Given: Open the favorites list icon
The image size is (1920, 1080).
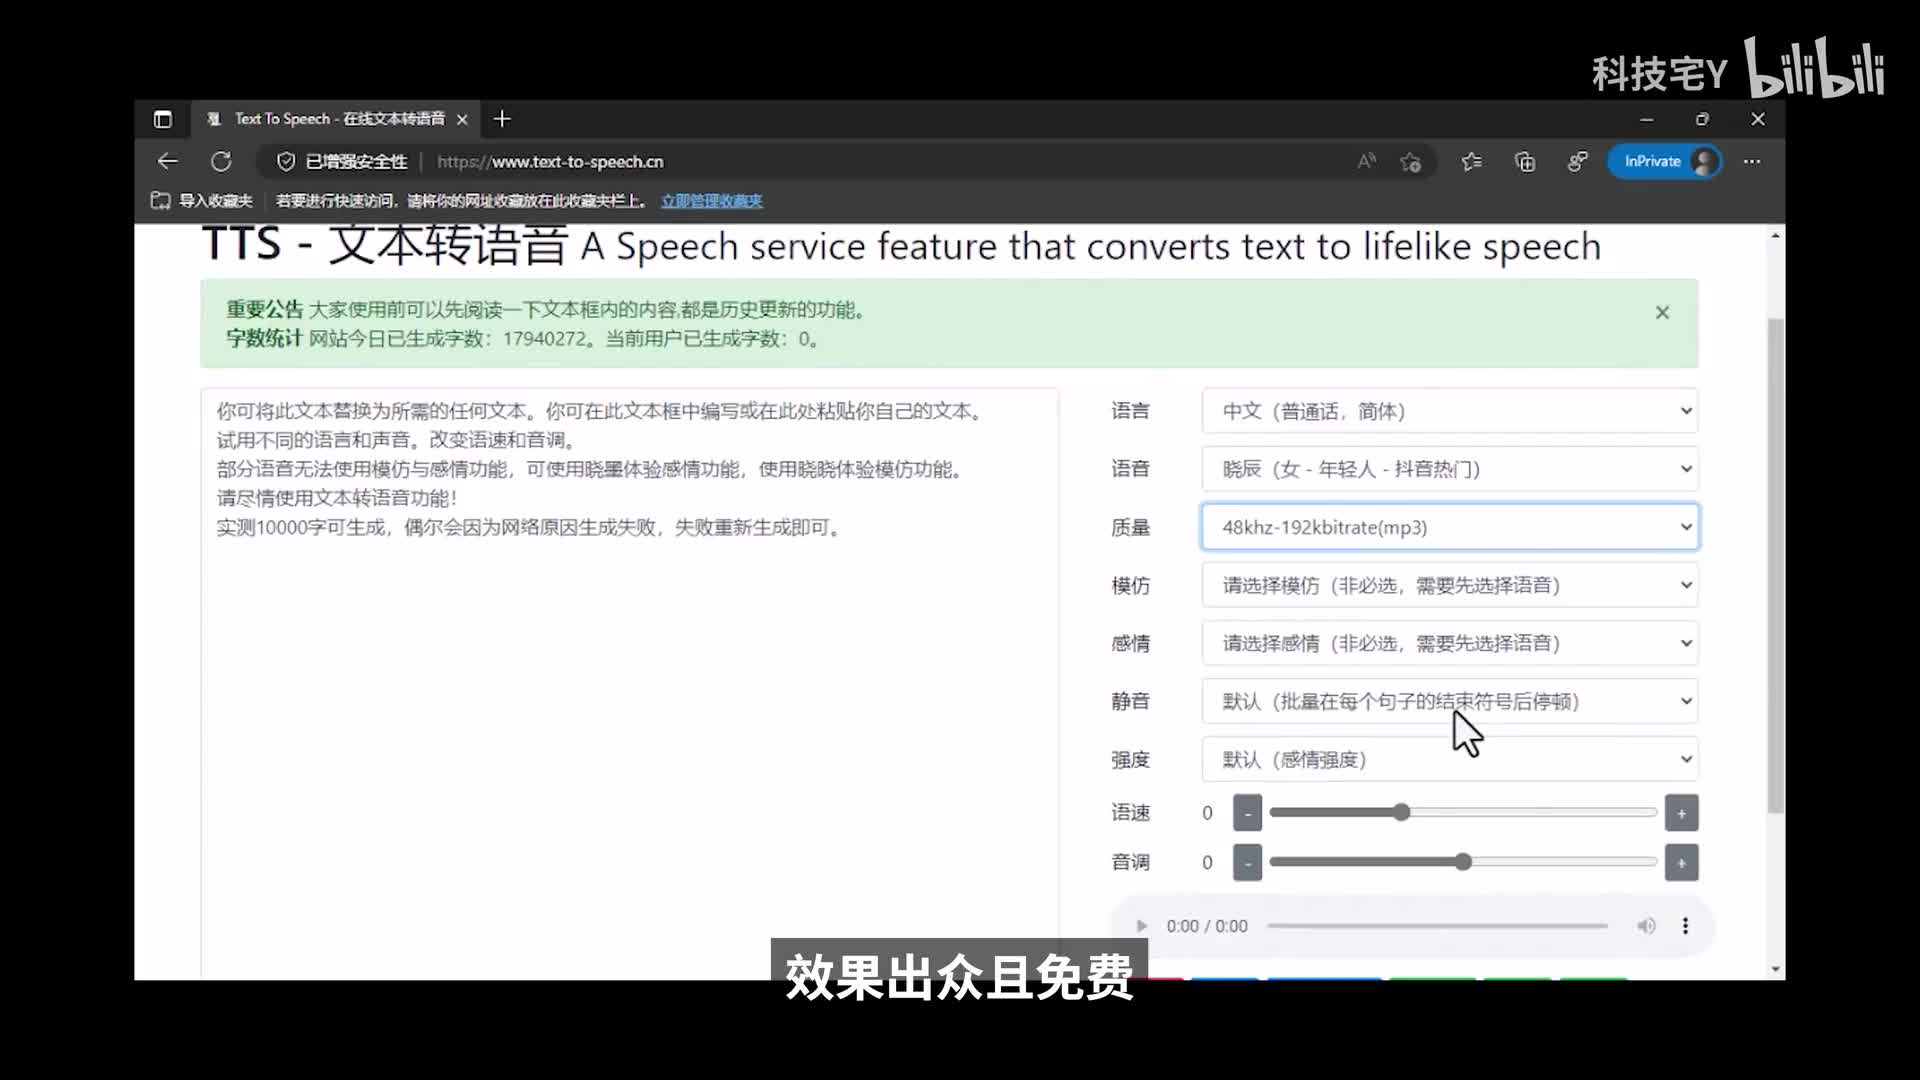Looking at the screenshot, I should point(1471,161).
